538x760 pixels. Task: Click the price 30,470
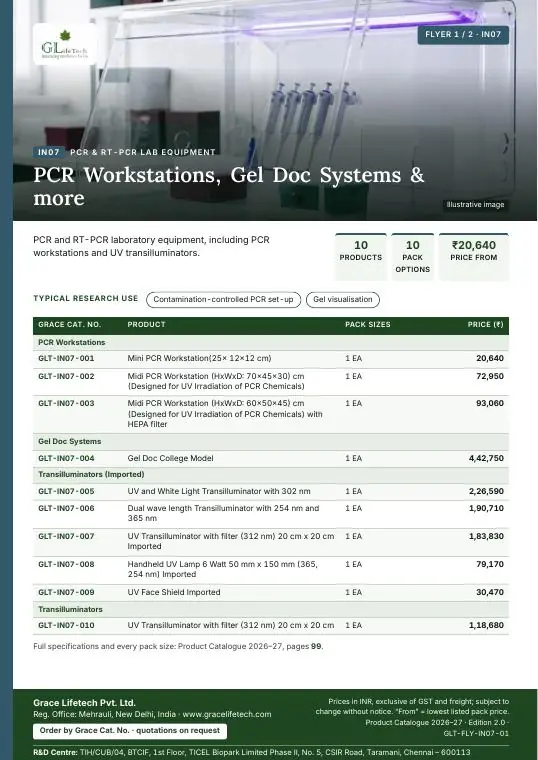(490, 593)
